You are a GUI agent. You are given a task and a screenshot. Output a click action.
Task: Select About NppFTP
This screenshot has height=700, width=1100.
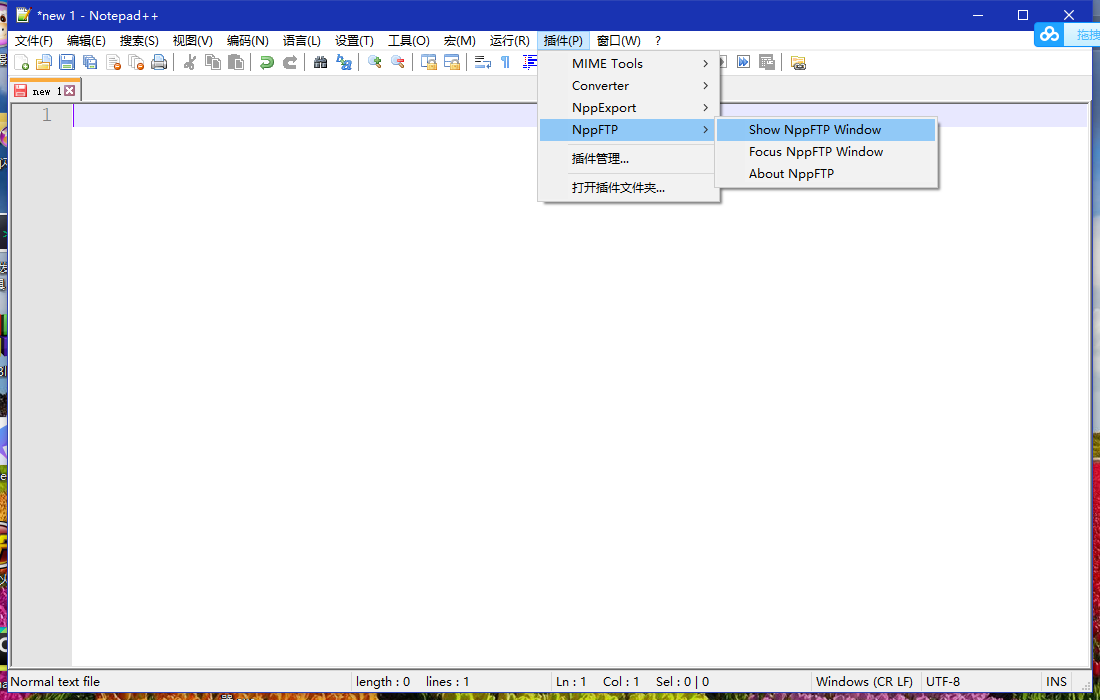(791, 173)
